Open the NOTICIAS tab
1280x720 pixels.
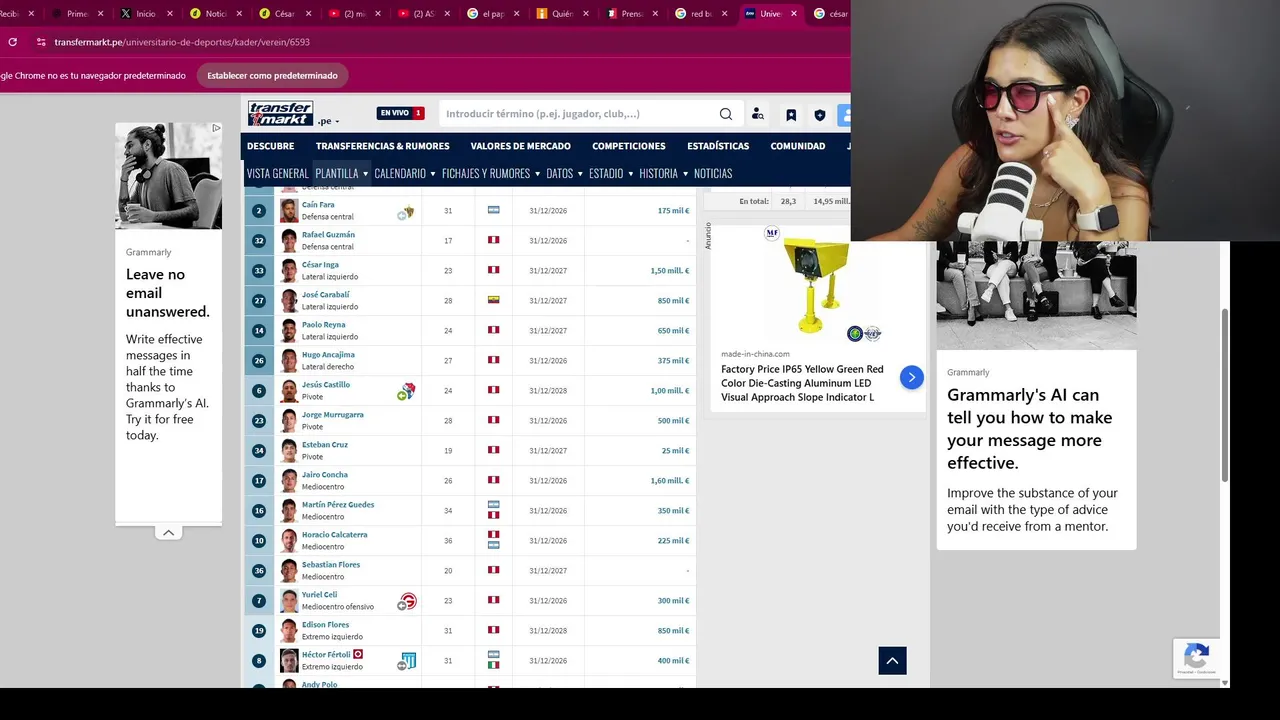pos(713,173)
